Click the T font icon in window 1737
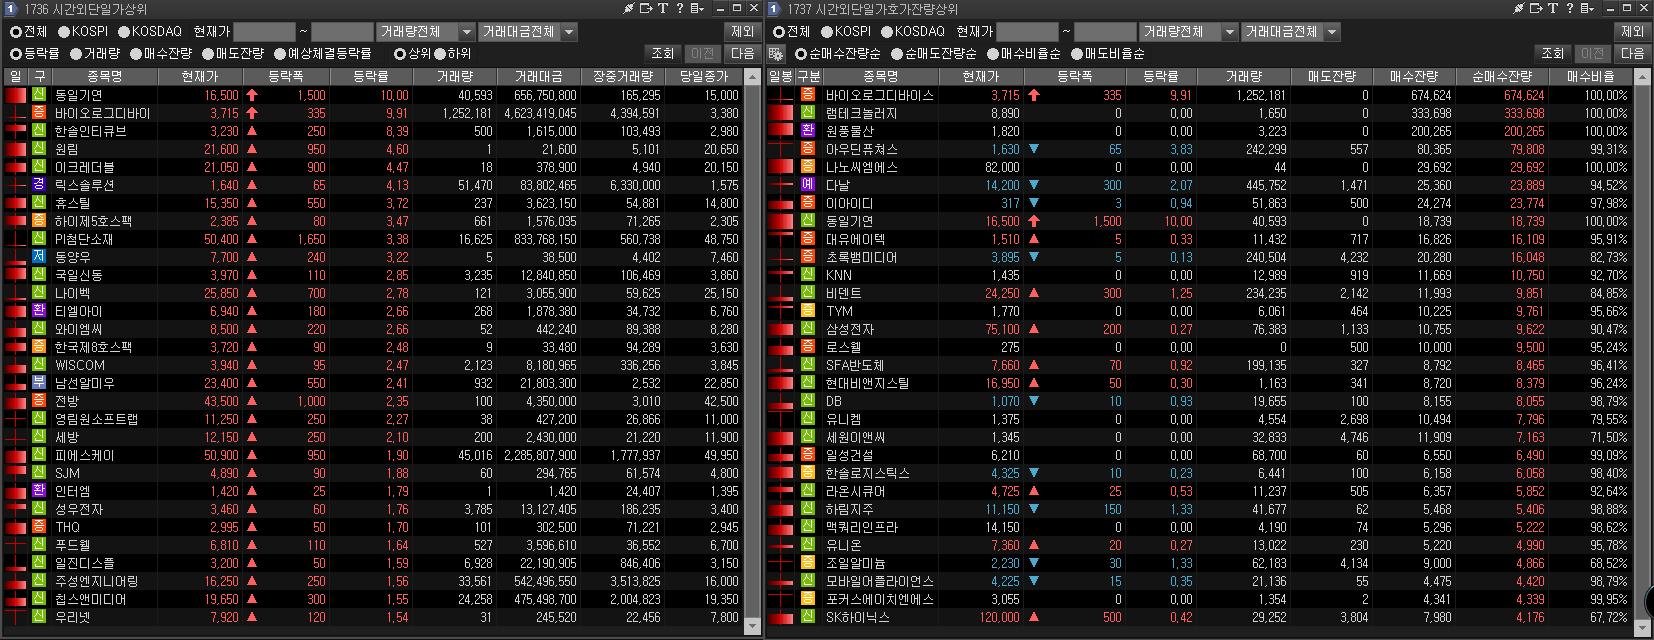Screen dimensions: 1654x640 point(1553,8)
